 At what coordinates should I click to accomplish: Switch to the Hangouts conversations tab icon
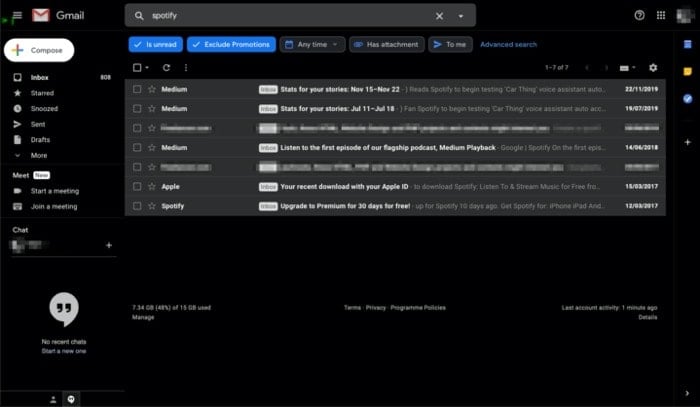(71, 399)
